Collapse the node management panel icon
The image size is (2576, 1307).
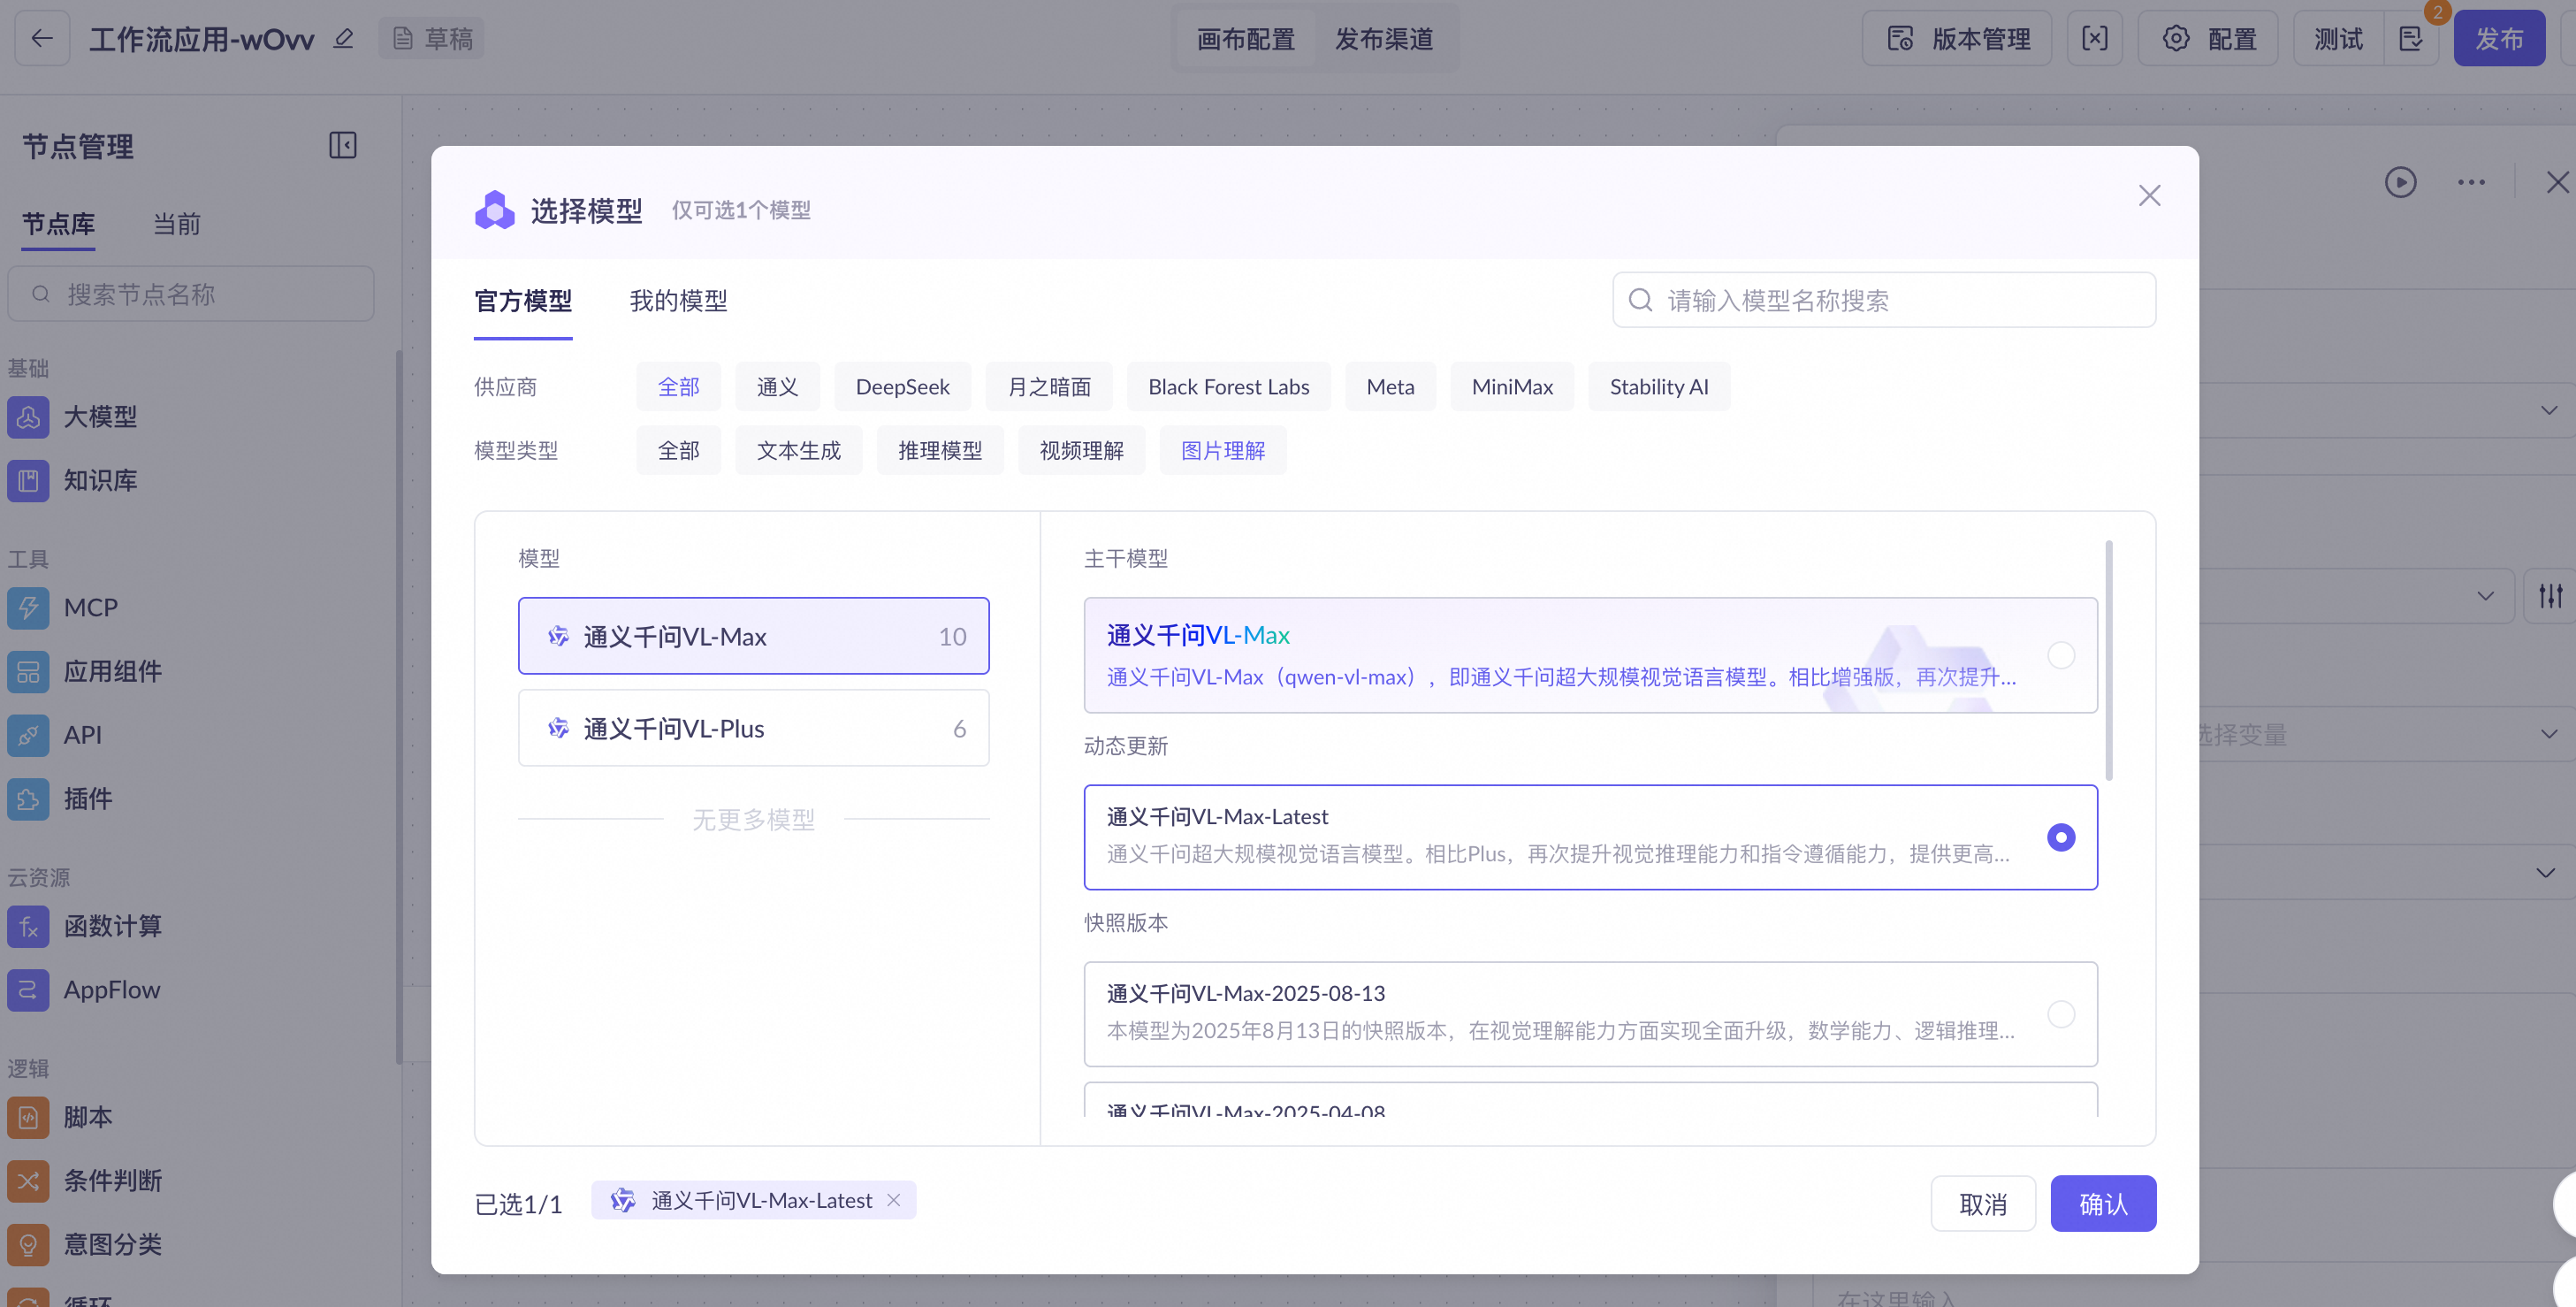[343, 145]
